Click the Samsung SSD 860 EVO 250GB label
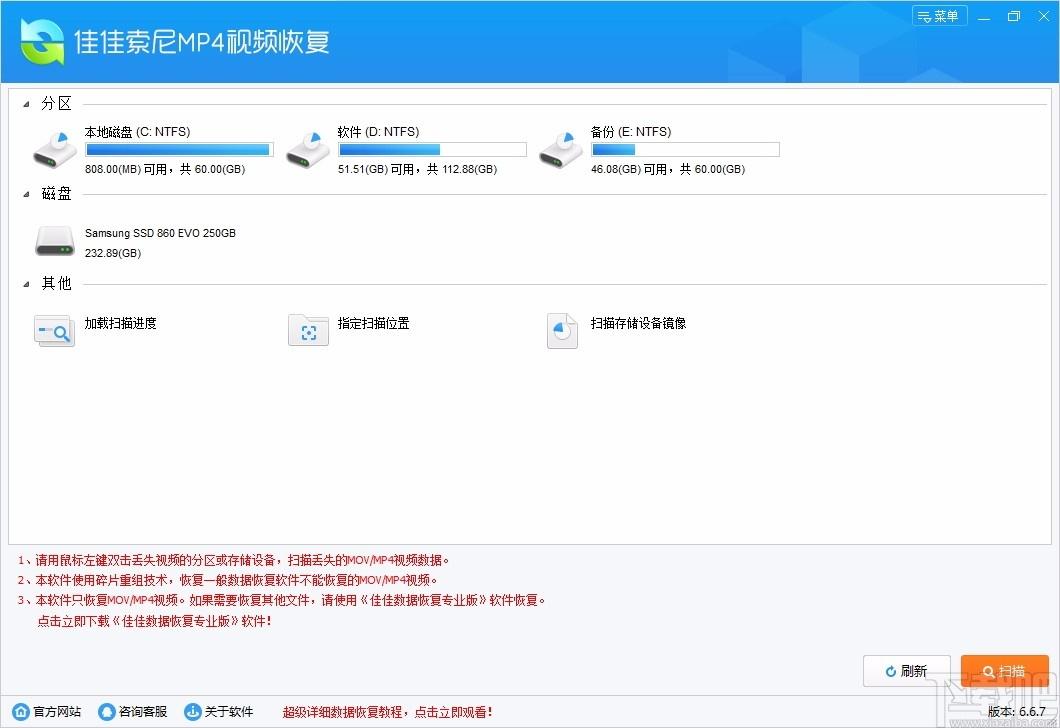 [160, 233]
